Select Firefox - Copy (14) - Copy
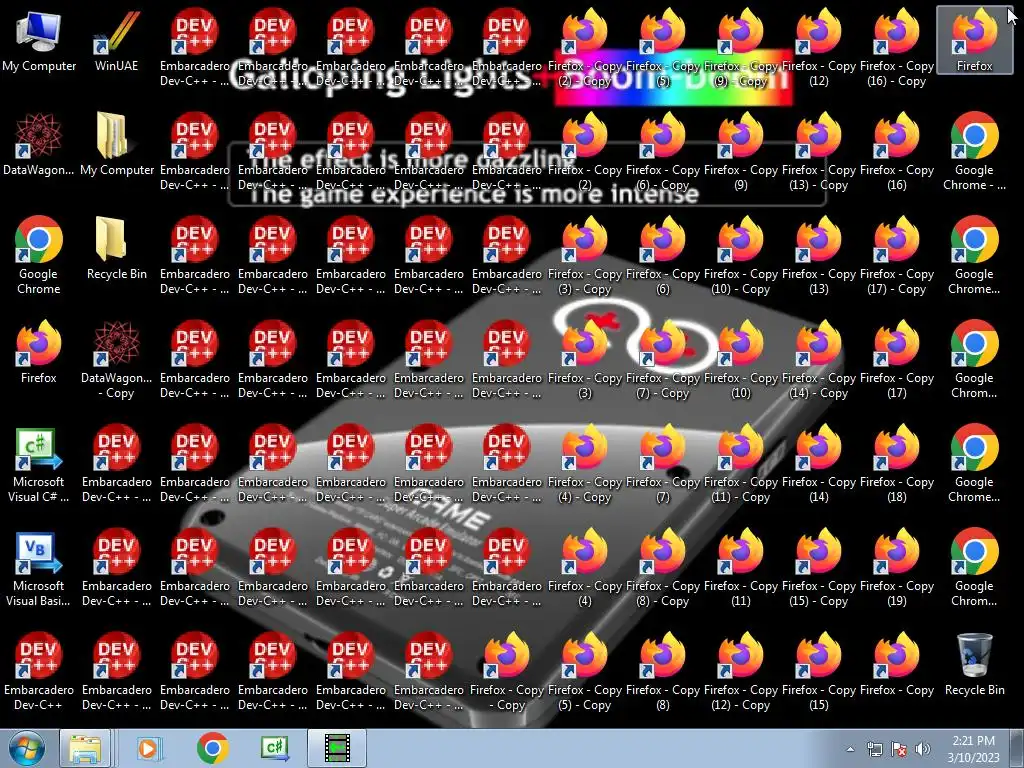The height and width of the screenshot is (768, 1024). (x=818, y=360)
